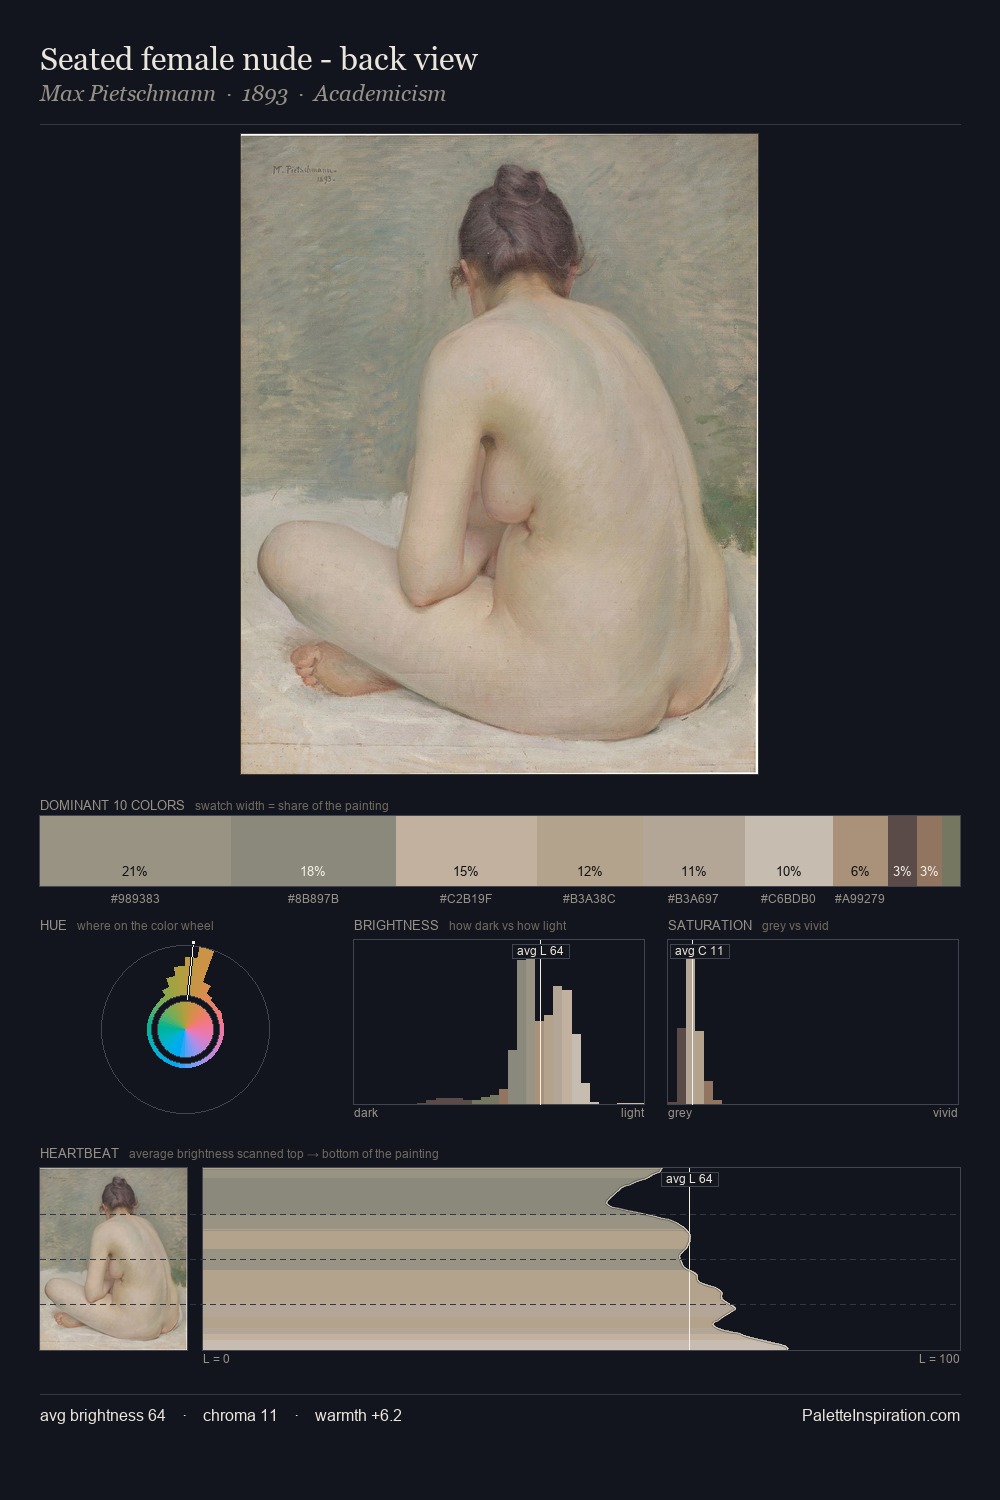Click the 'light' axis label

point(633,1113)
